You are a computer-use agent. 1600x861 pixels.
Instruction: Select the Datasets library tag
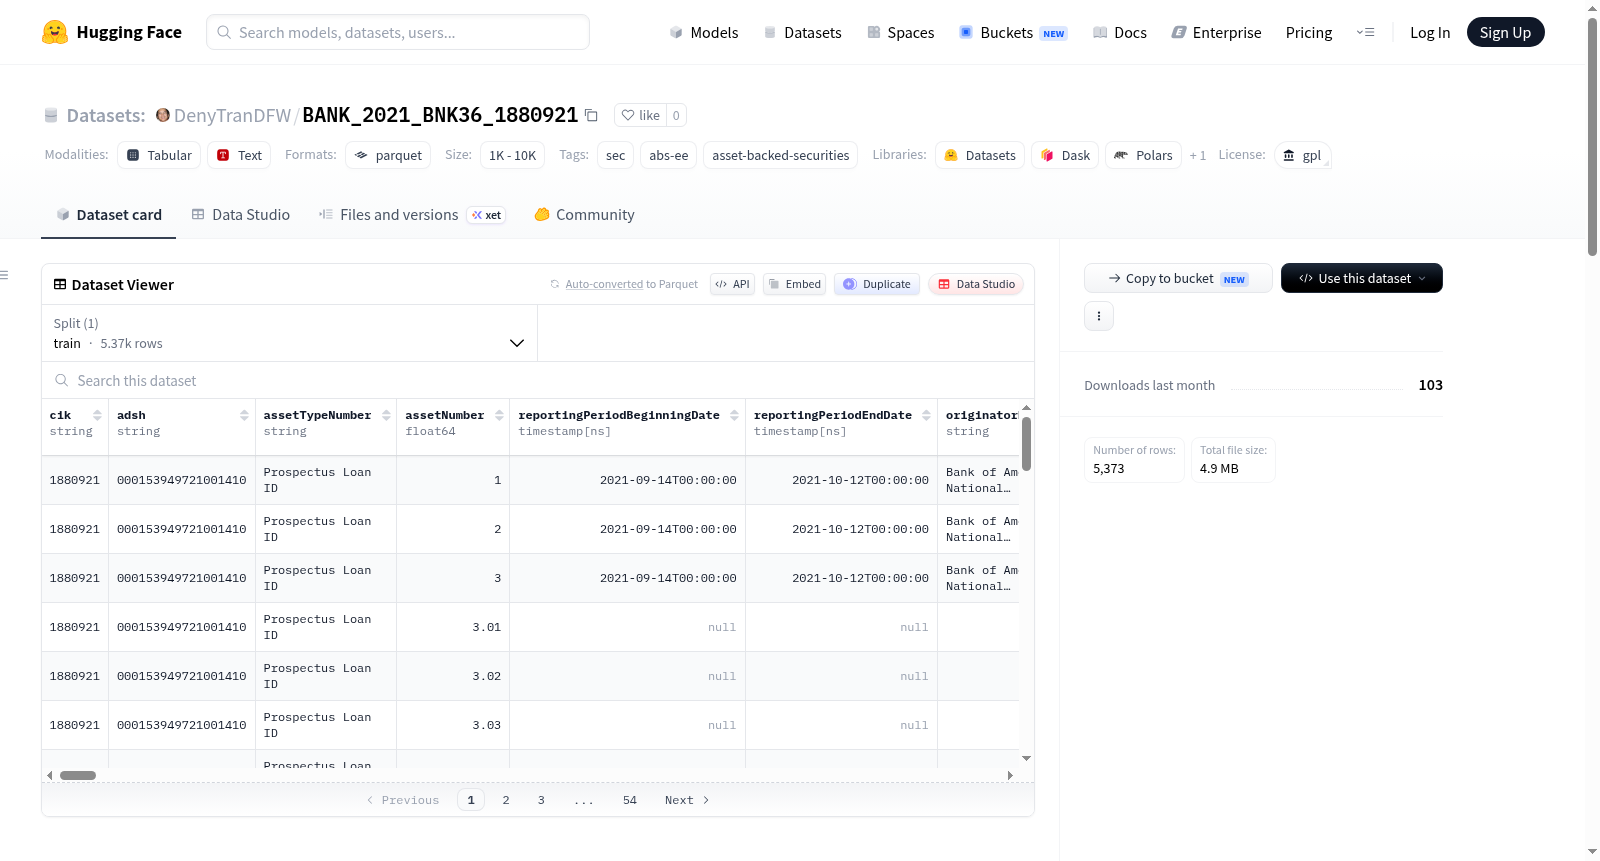(x=980, y=155)
